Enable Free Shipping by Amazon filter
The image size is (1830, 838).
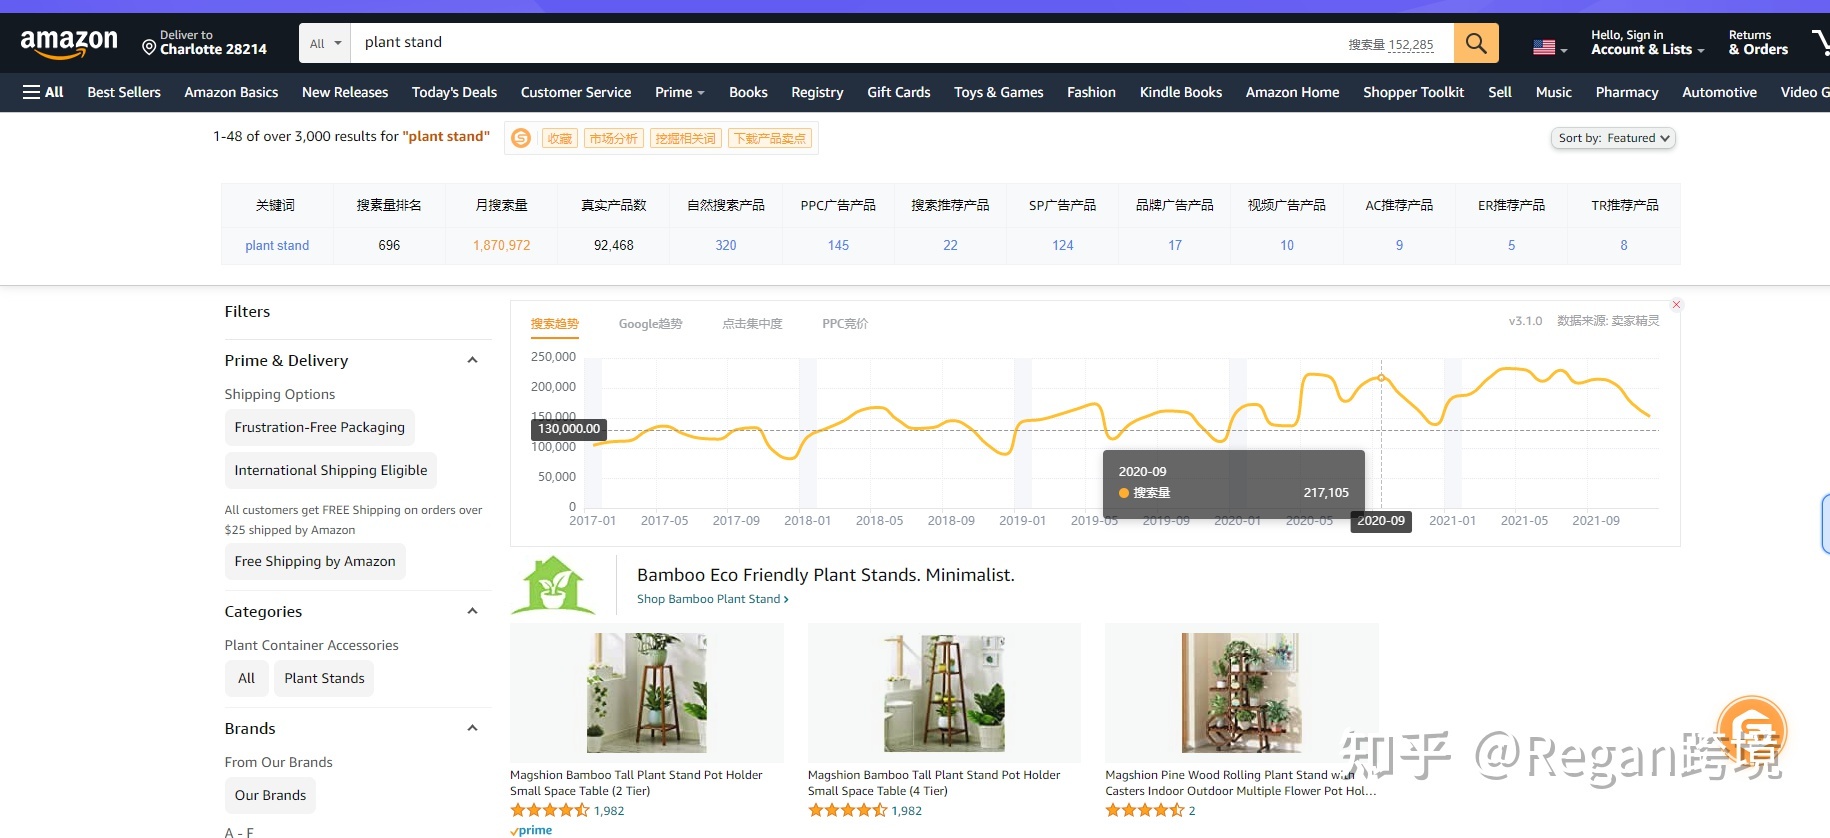[x=315, y=561]
